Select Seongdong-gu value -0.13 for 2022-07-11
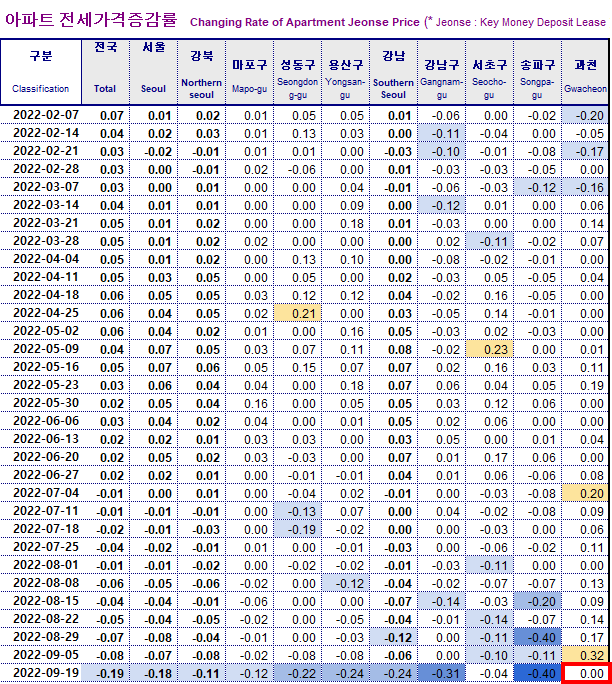This screenshot has width=612, height=684. [297, 511]
